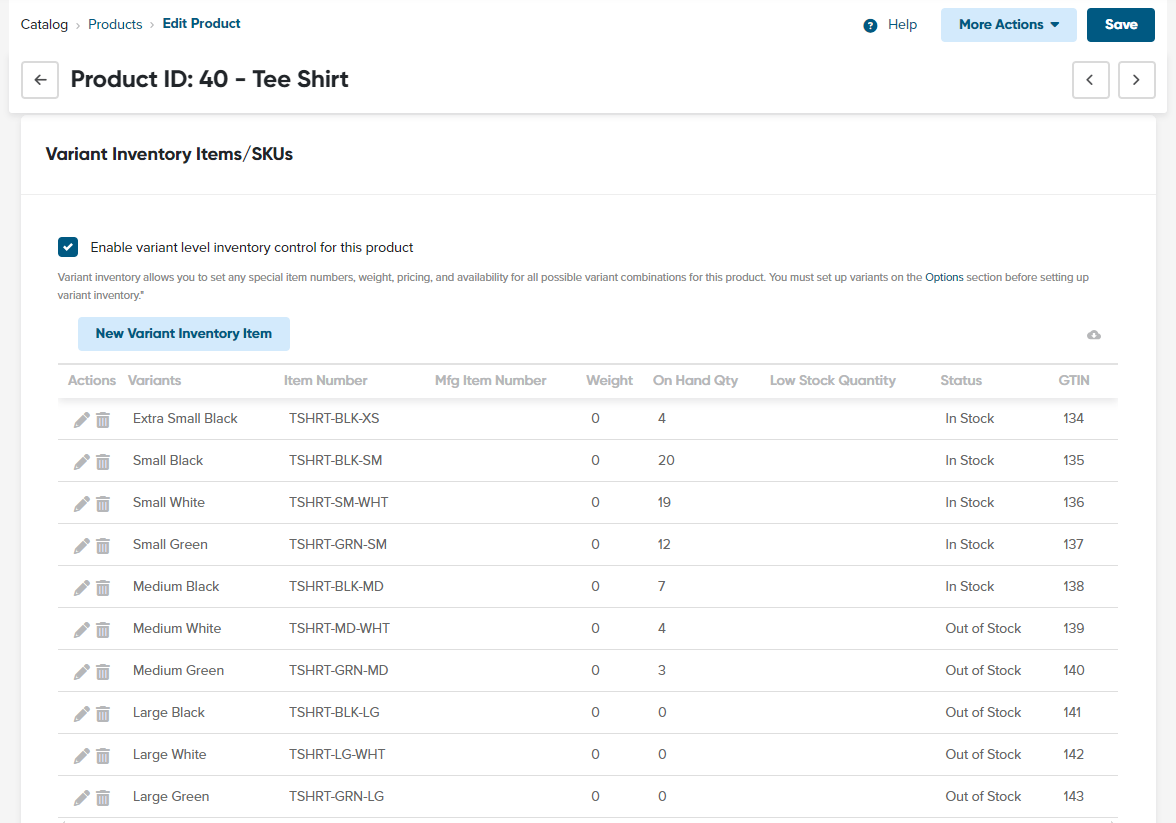Edit the Medium Green variant
The width and height of the screenshot is (1176, 823).
click(81, 671)
